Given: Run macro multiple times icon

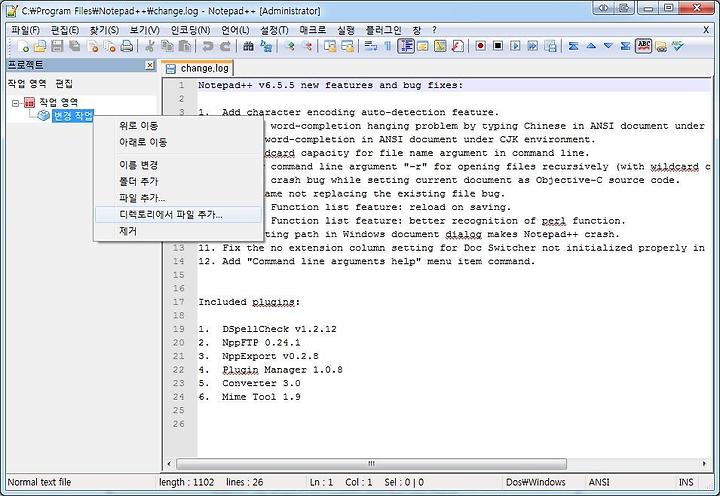Looking at the screenshot, I should (533, 46).
